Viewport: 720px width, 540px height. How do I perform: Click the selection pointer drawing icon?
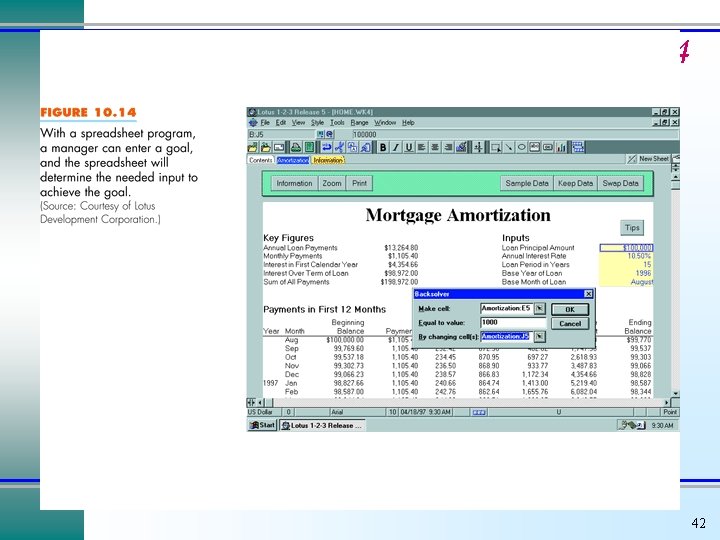coord(496,147)
